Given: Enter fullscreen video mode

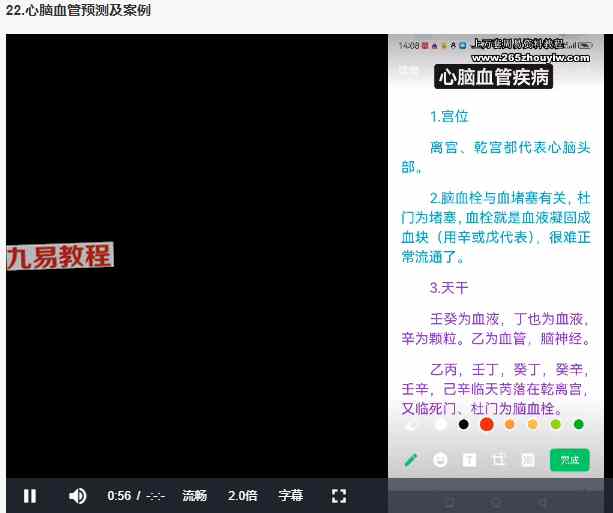Looking at the screenshot, I should coord(338,495).
